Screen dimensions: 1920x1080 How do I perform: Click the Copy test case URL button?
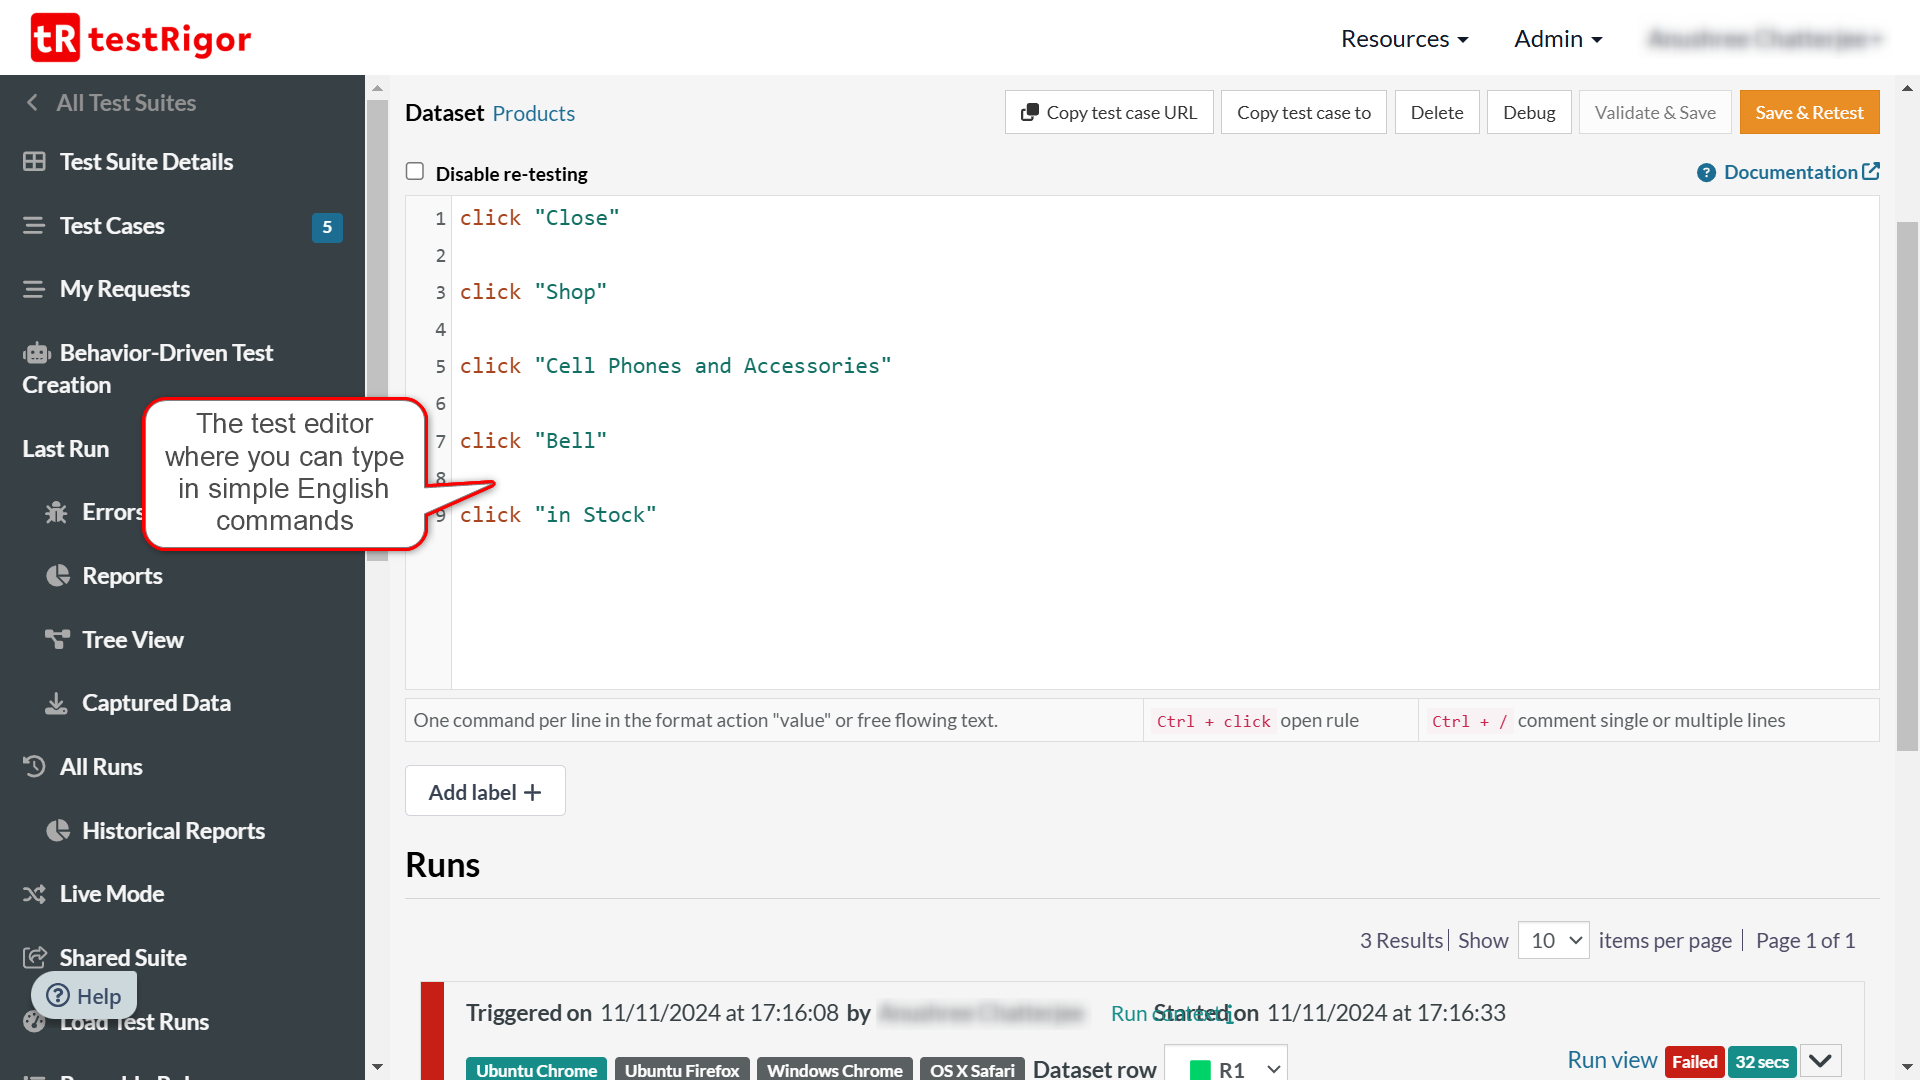(1108, 112)
